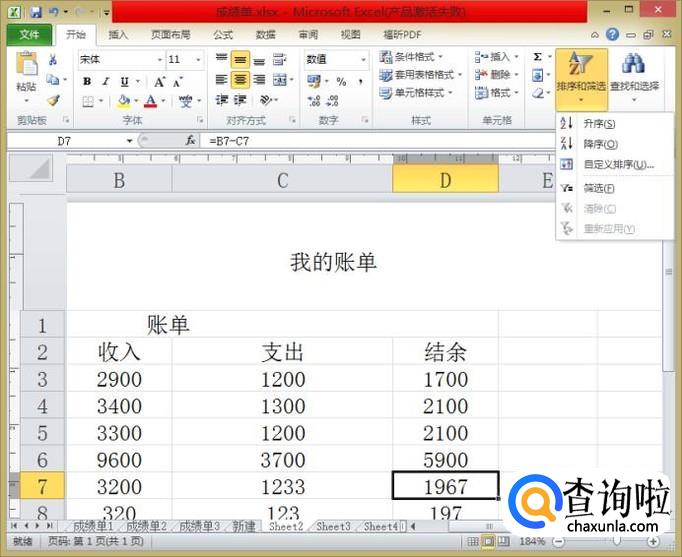Toggle Bold formatting

87,81
